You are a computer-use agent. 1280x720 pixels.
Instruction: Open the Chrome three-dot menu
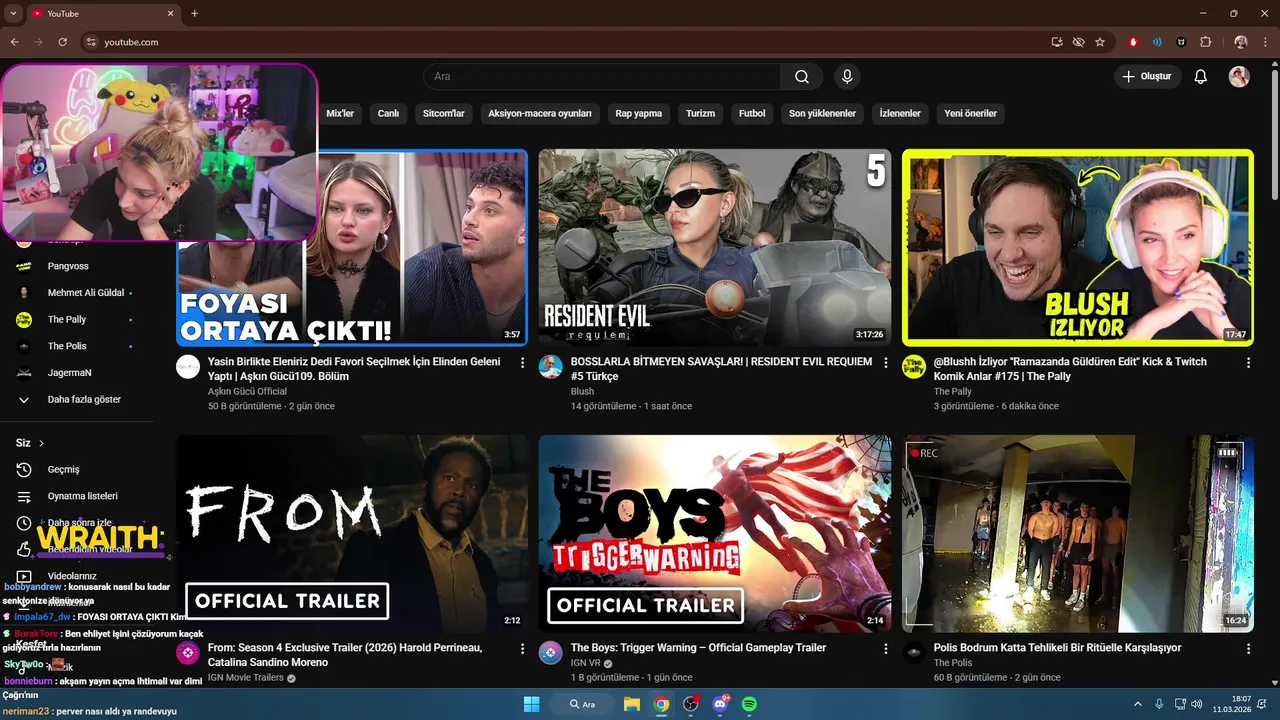click(1265, 42)
